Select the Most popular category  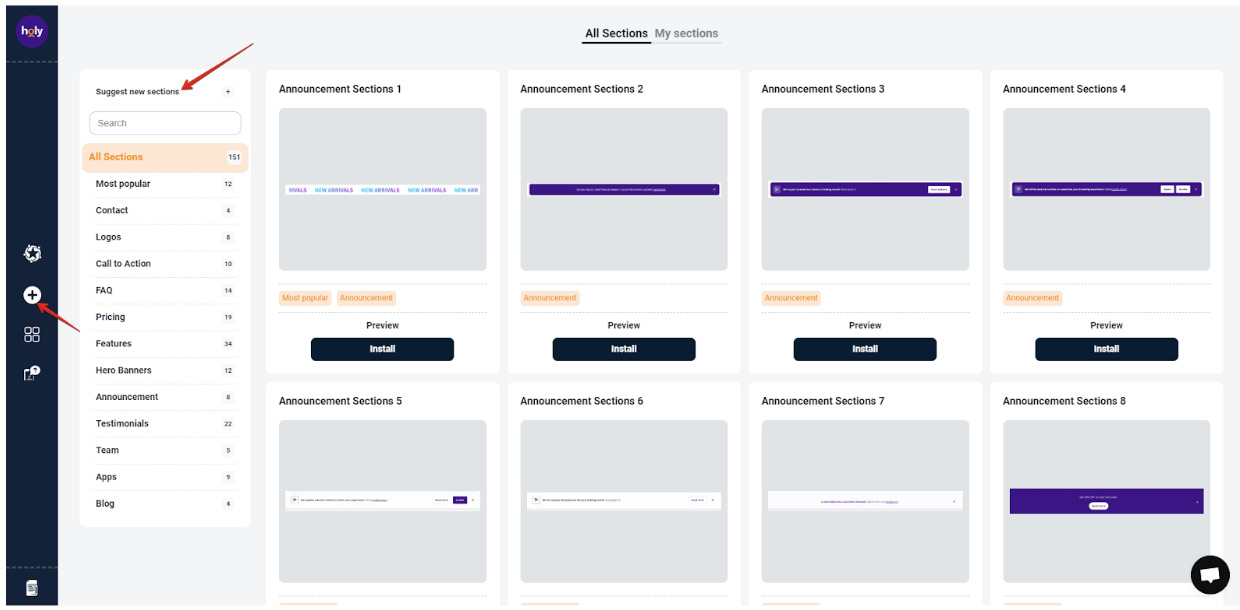pyautogui.click(x=165, y=184)
